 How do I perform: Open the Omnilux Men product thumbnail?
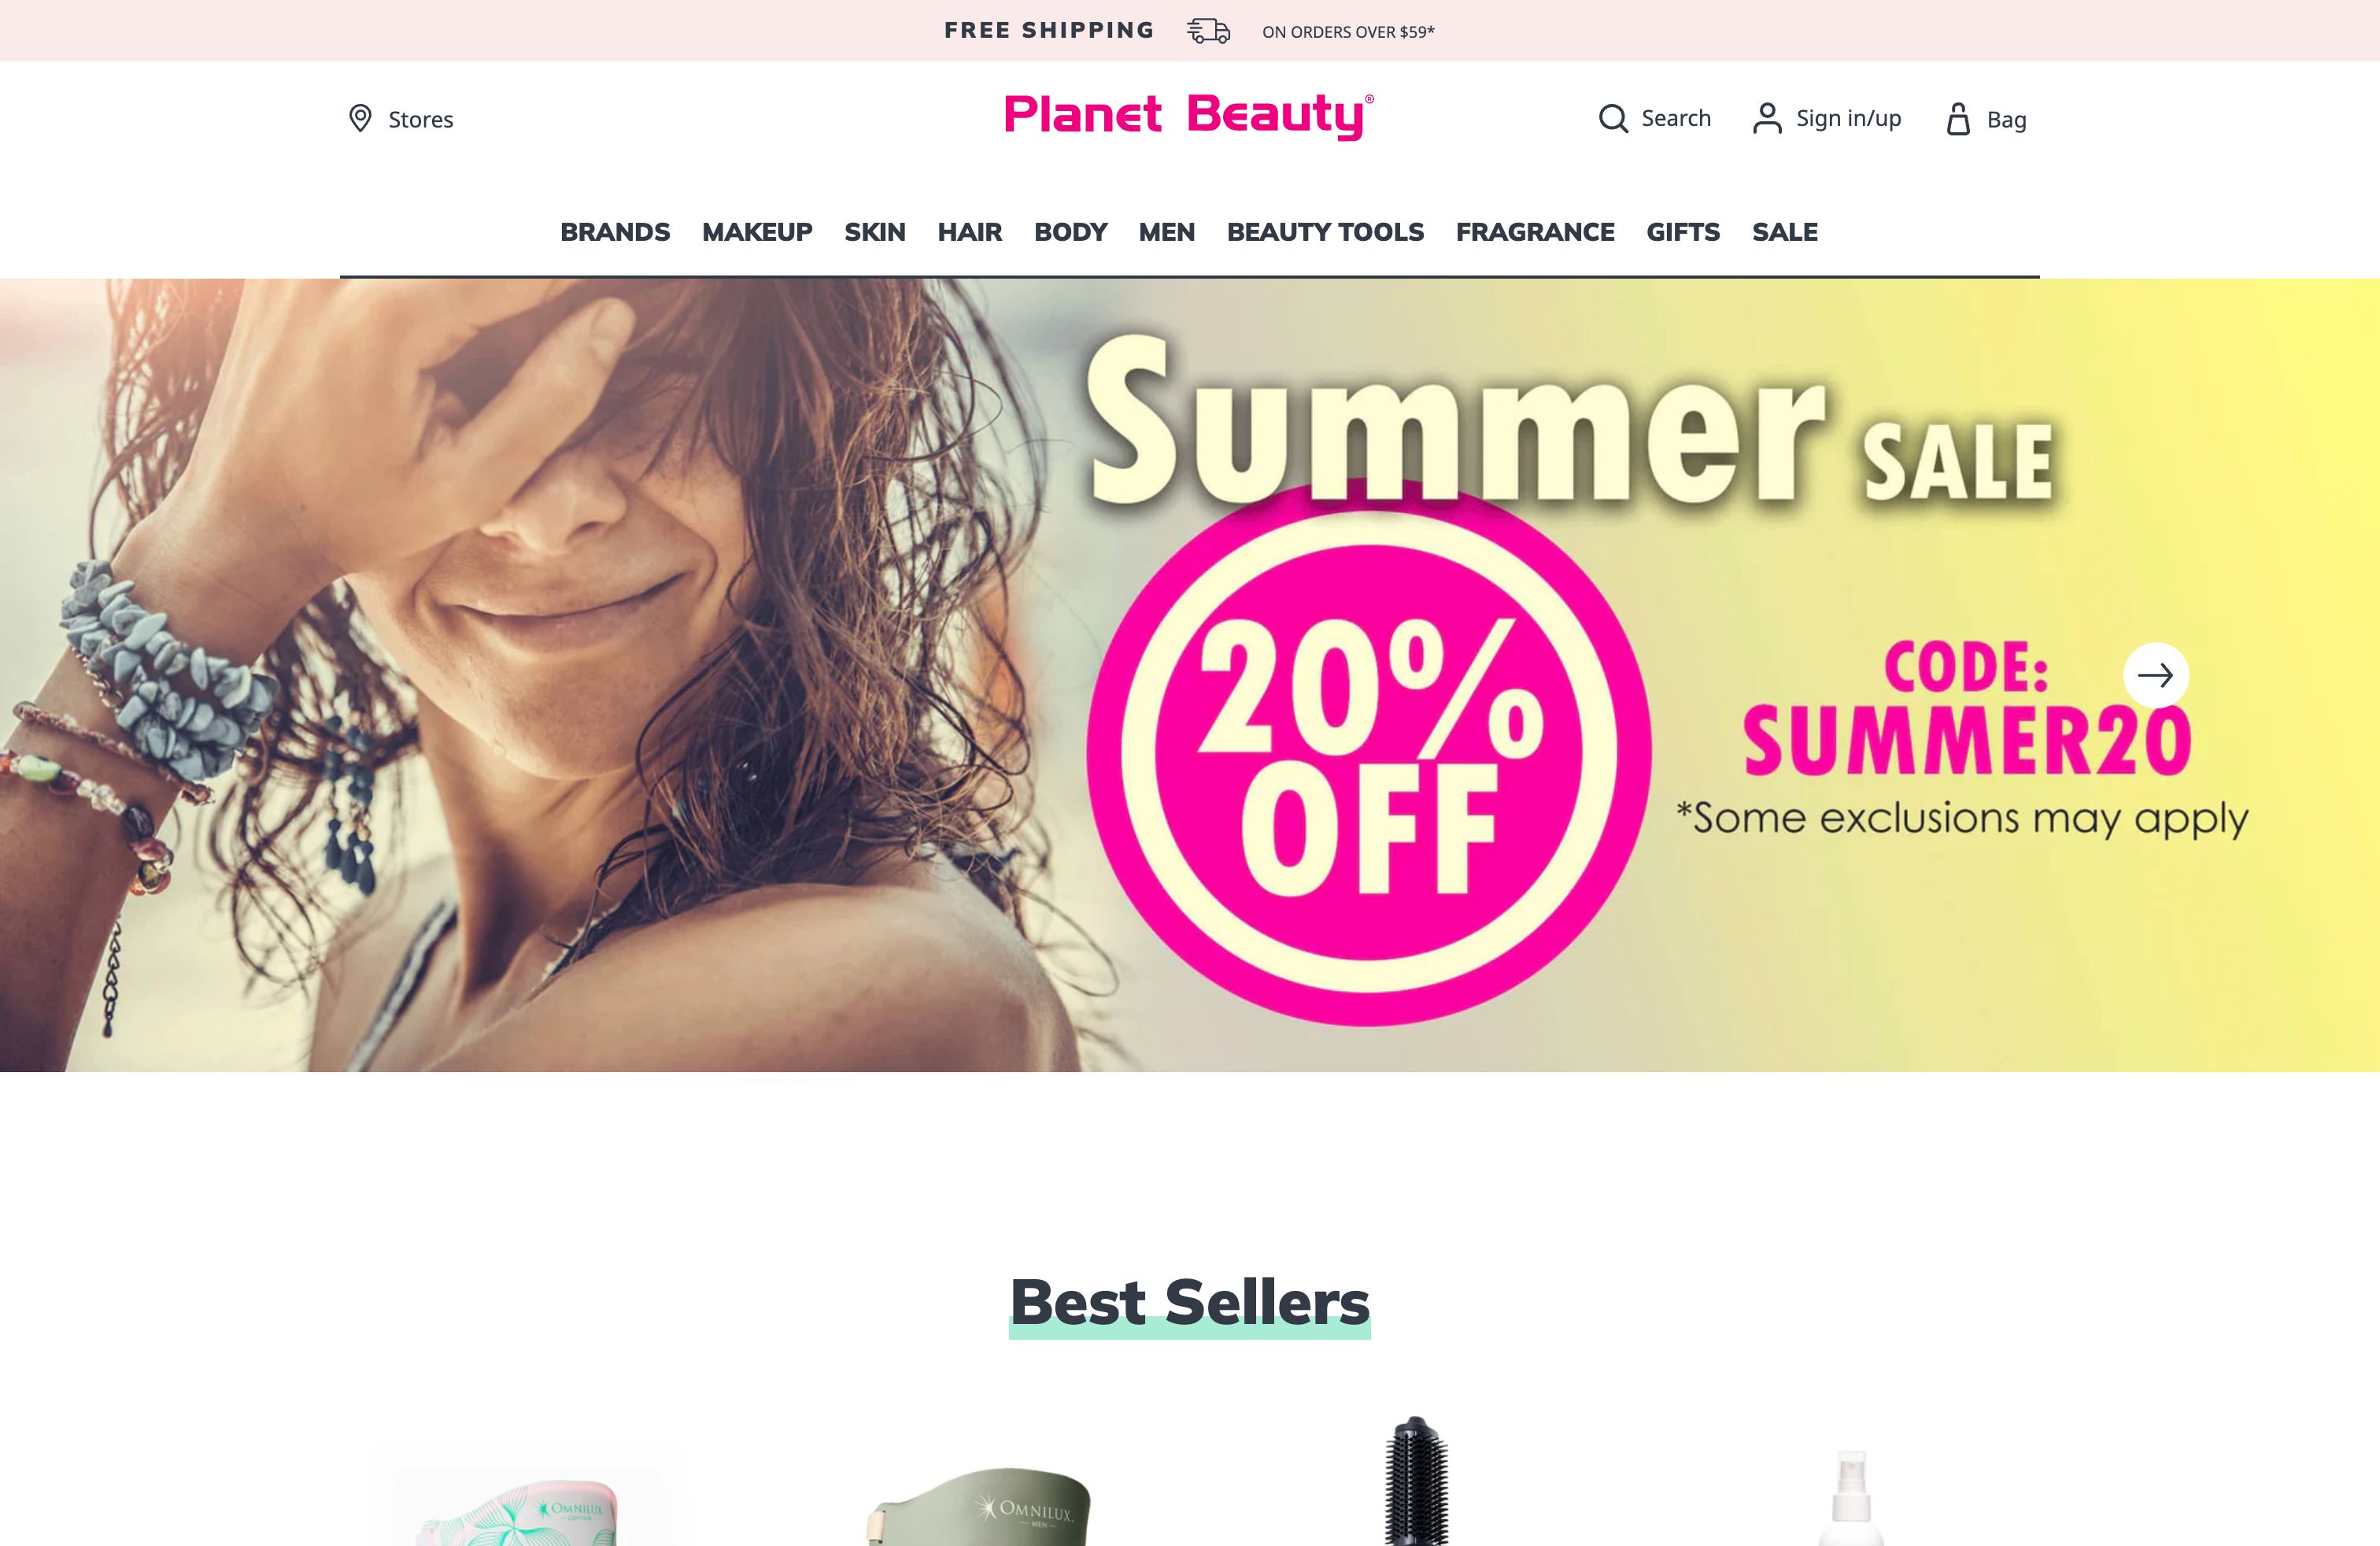click(x=980, y=1505)
